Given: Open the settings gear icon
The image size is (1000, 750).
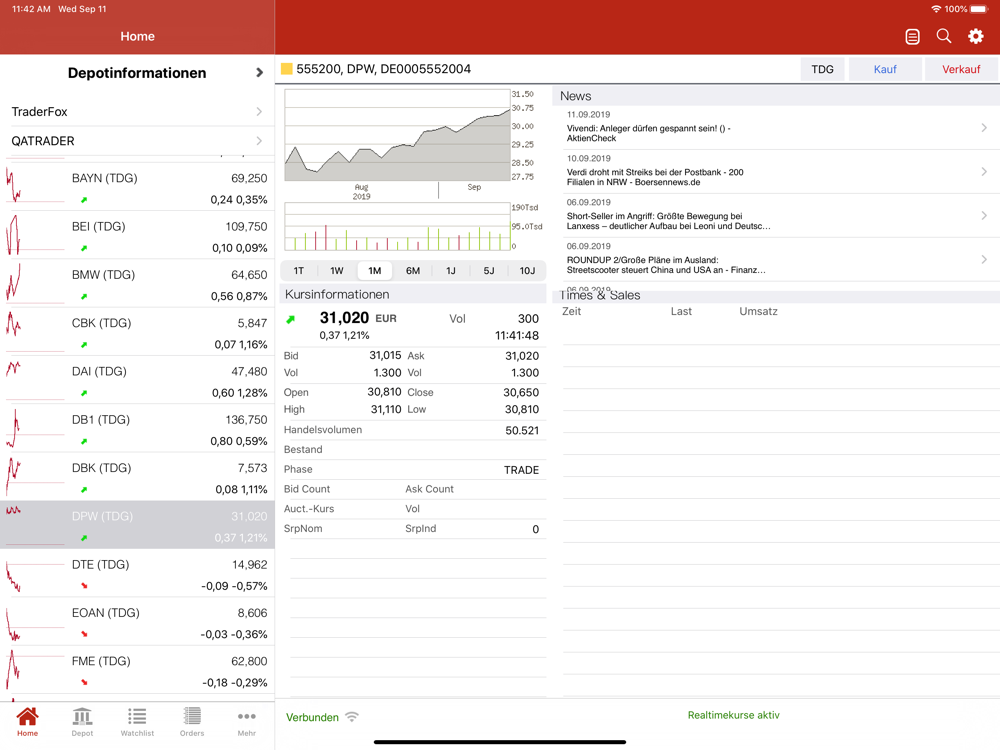Looking at the screenshot, I should point(975,36).
